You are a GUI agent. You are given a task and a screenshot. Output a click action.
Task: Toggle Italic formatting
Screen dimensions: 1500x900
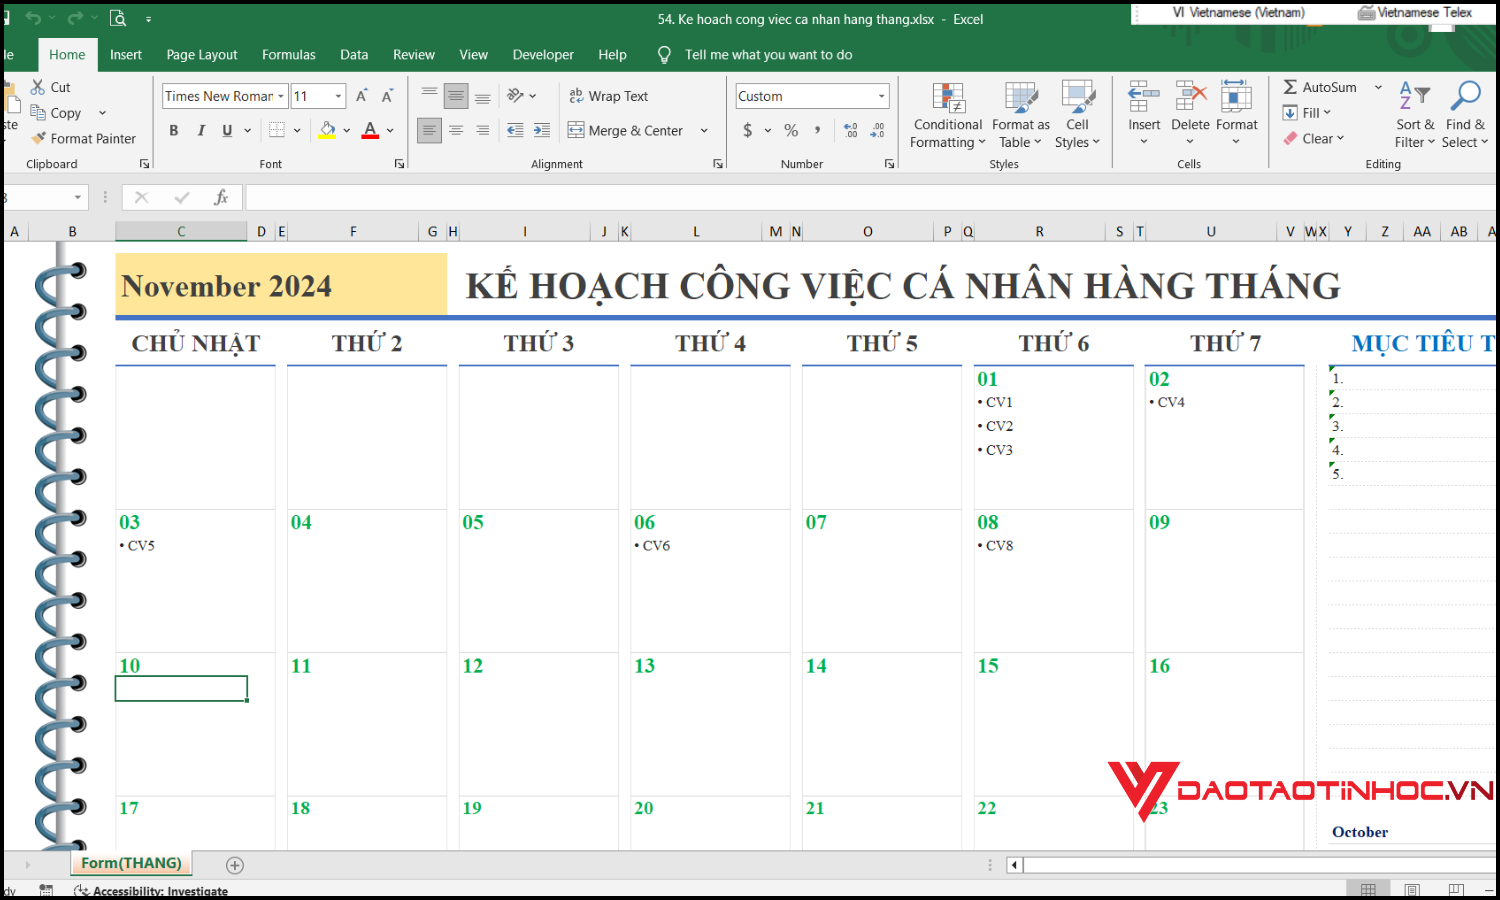(x=201, y=130)
